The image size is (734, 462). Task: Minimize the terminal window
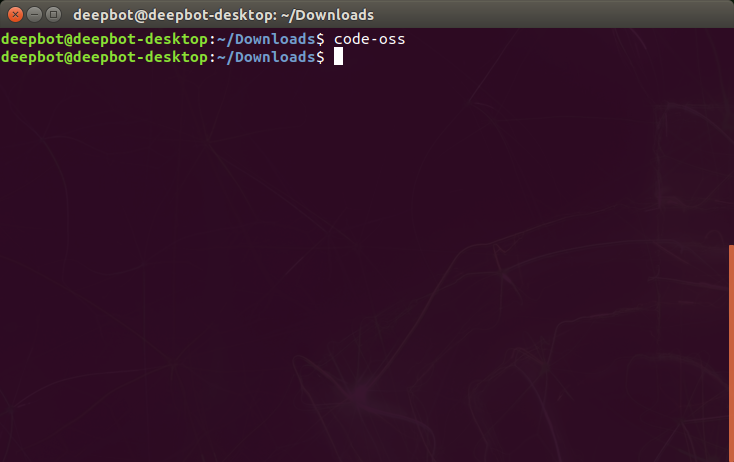pos(35,15)
